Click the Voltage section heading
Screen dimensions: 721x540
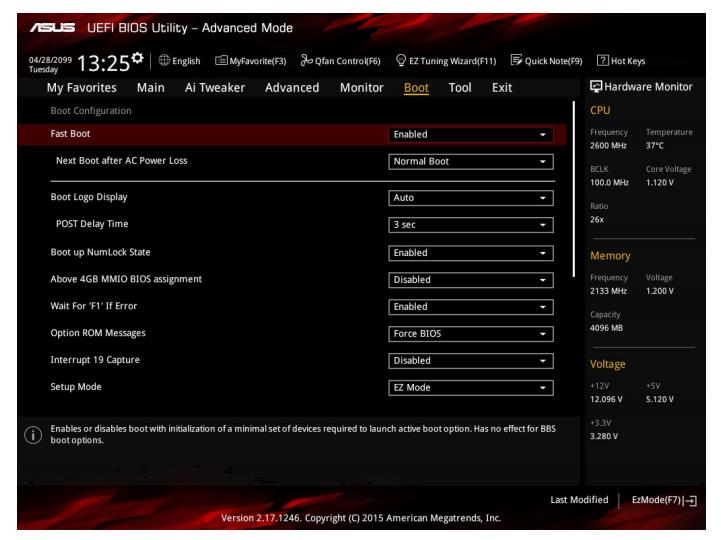click(x=607, y=364)
